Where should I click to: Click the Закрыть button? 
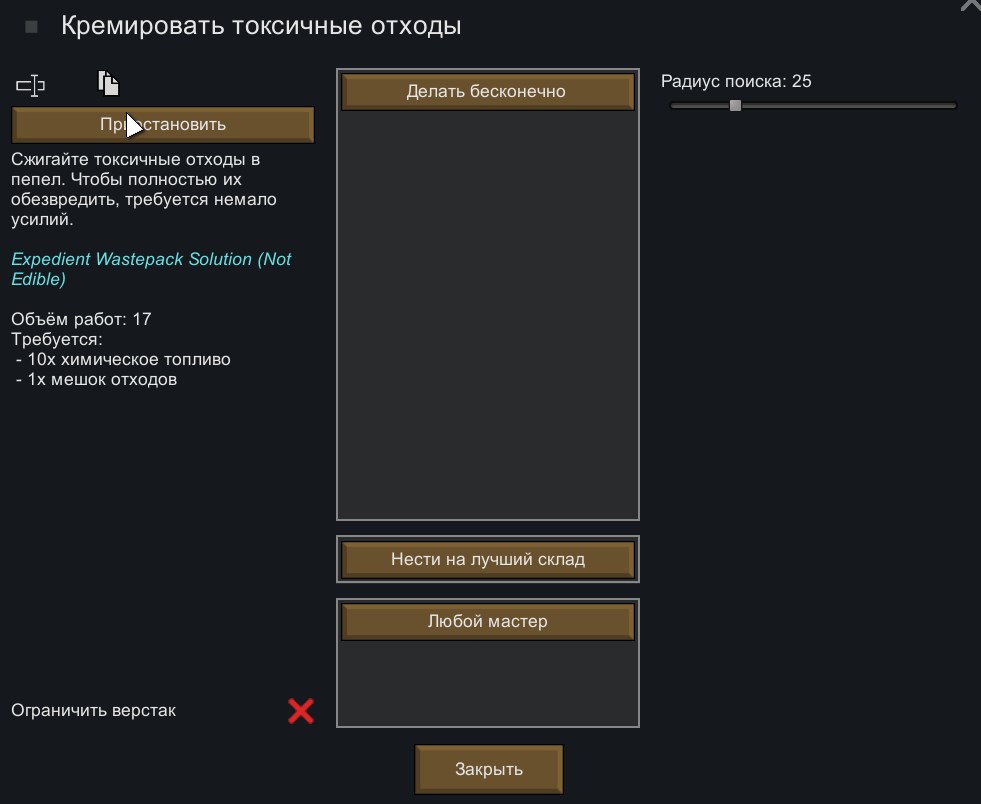point(489,769)
